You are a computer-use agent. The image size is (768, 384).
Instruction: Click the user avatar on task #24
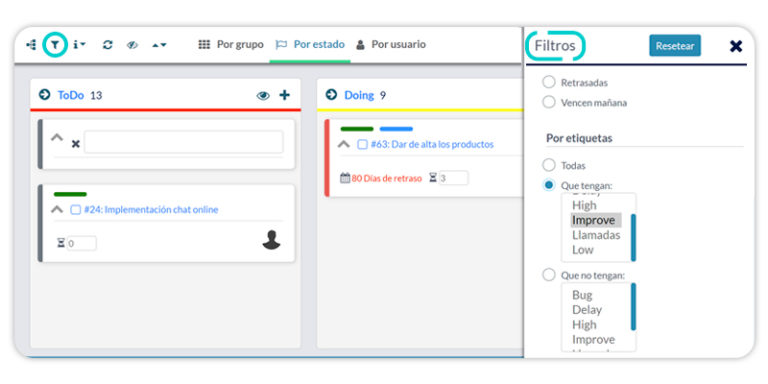pos(271,240)
